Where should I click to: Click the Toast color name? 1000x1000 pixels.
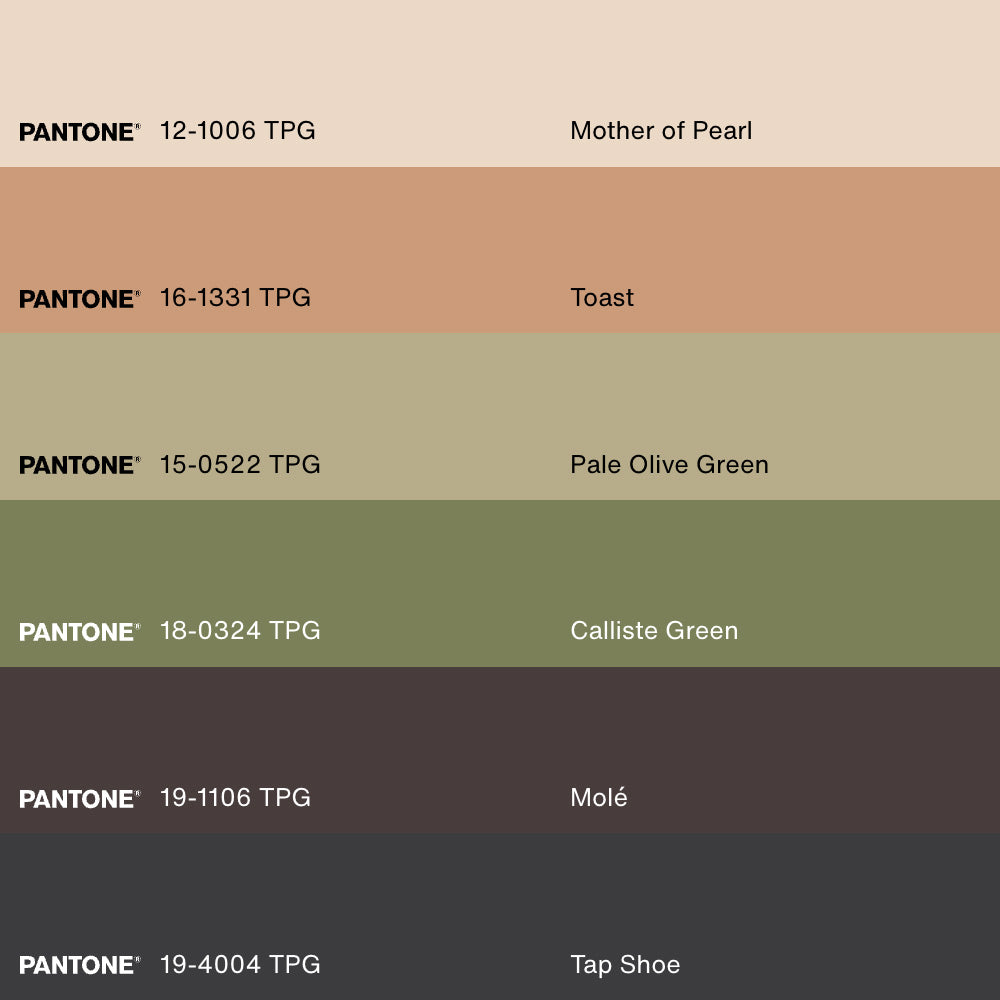[x=602, y=298]
